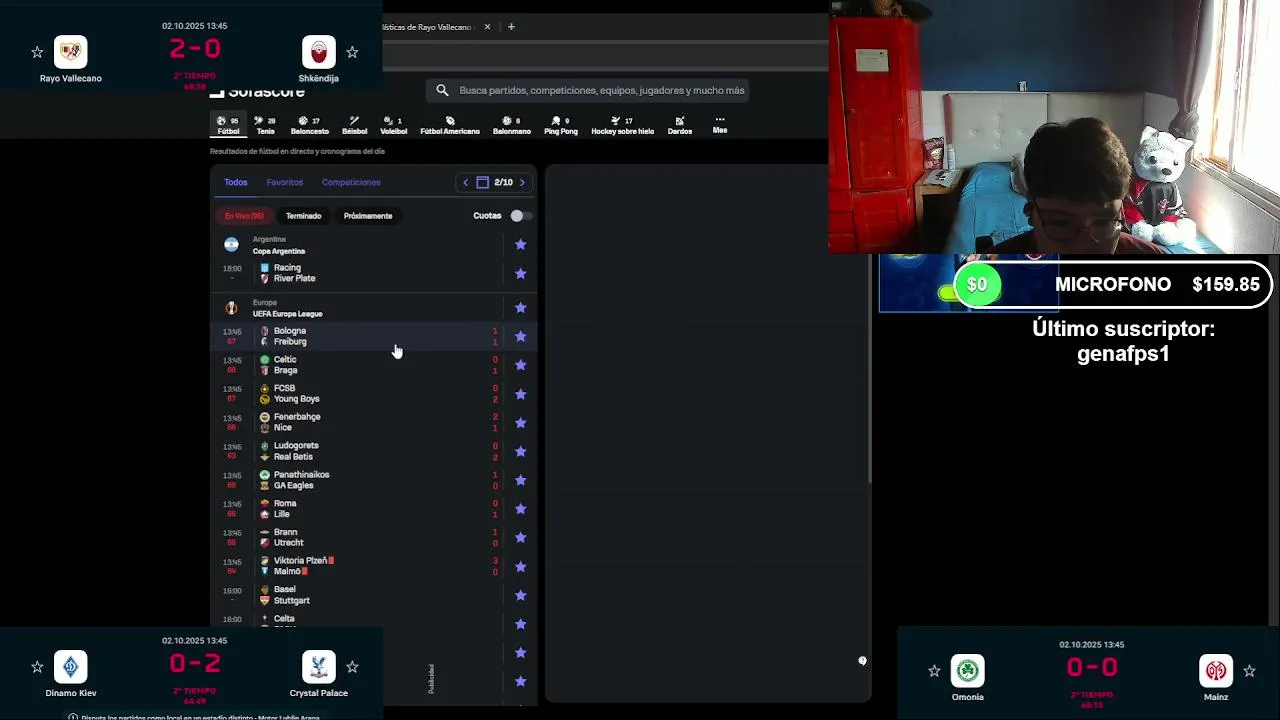
Task: Open the Tenis sport category
Action: (x=265, y=125)
